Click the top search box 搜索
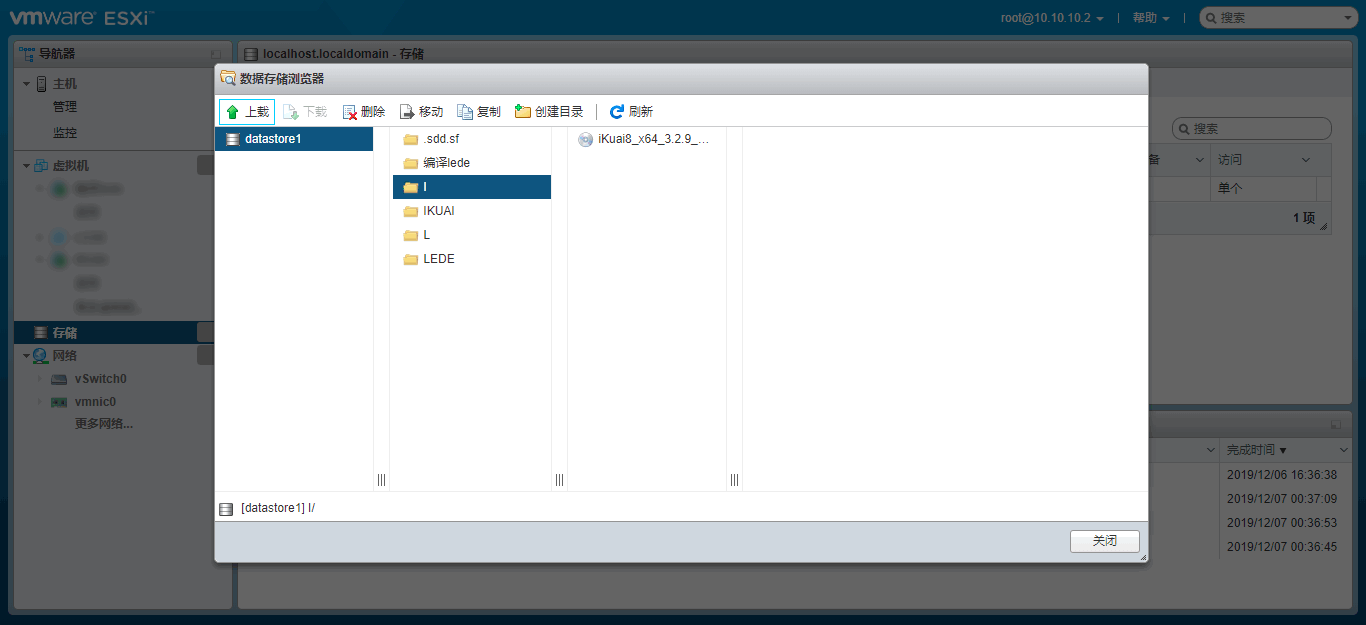Viewport: 1366px width, 625px height. coord(1277,18)
